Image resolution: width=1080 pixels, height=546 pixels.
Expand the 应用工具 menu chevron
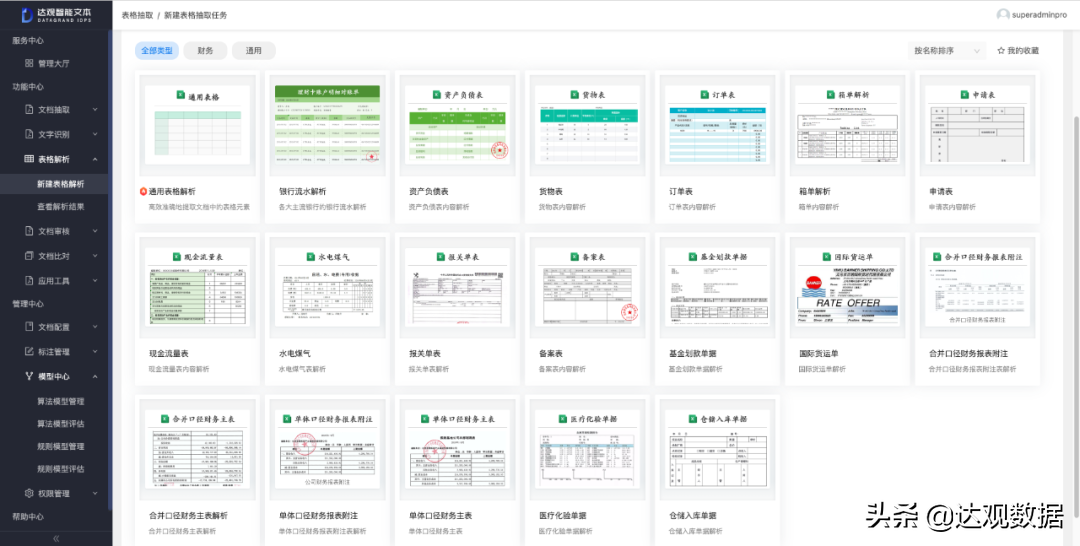click(x=95, y=280)
